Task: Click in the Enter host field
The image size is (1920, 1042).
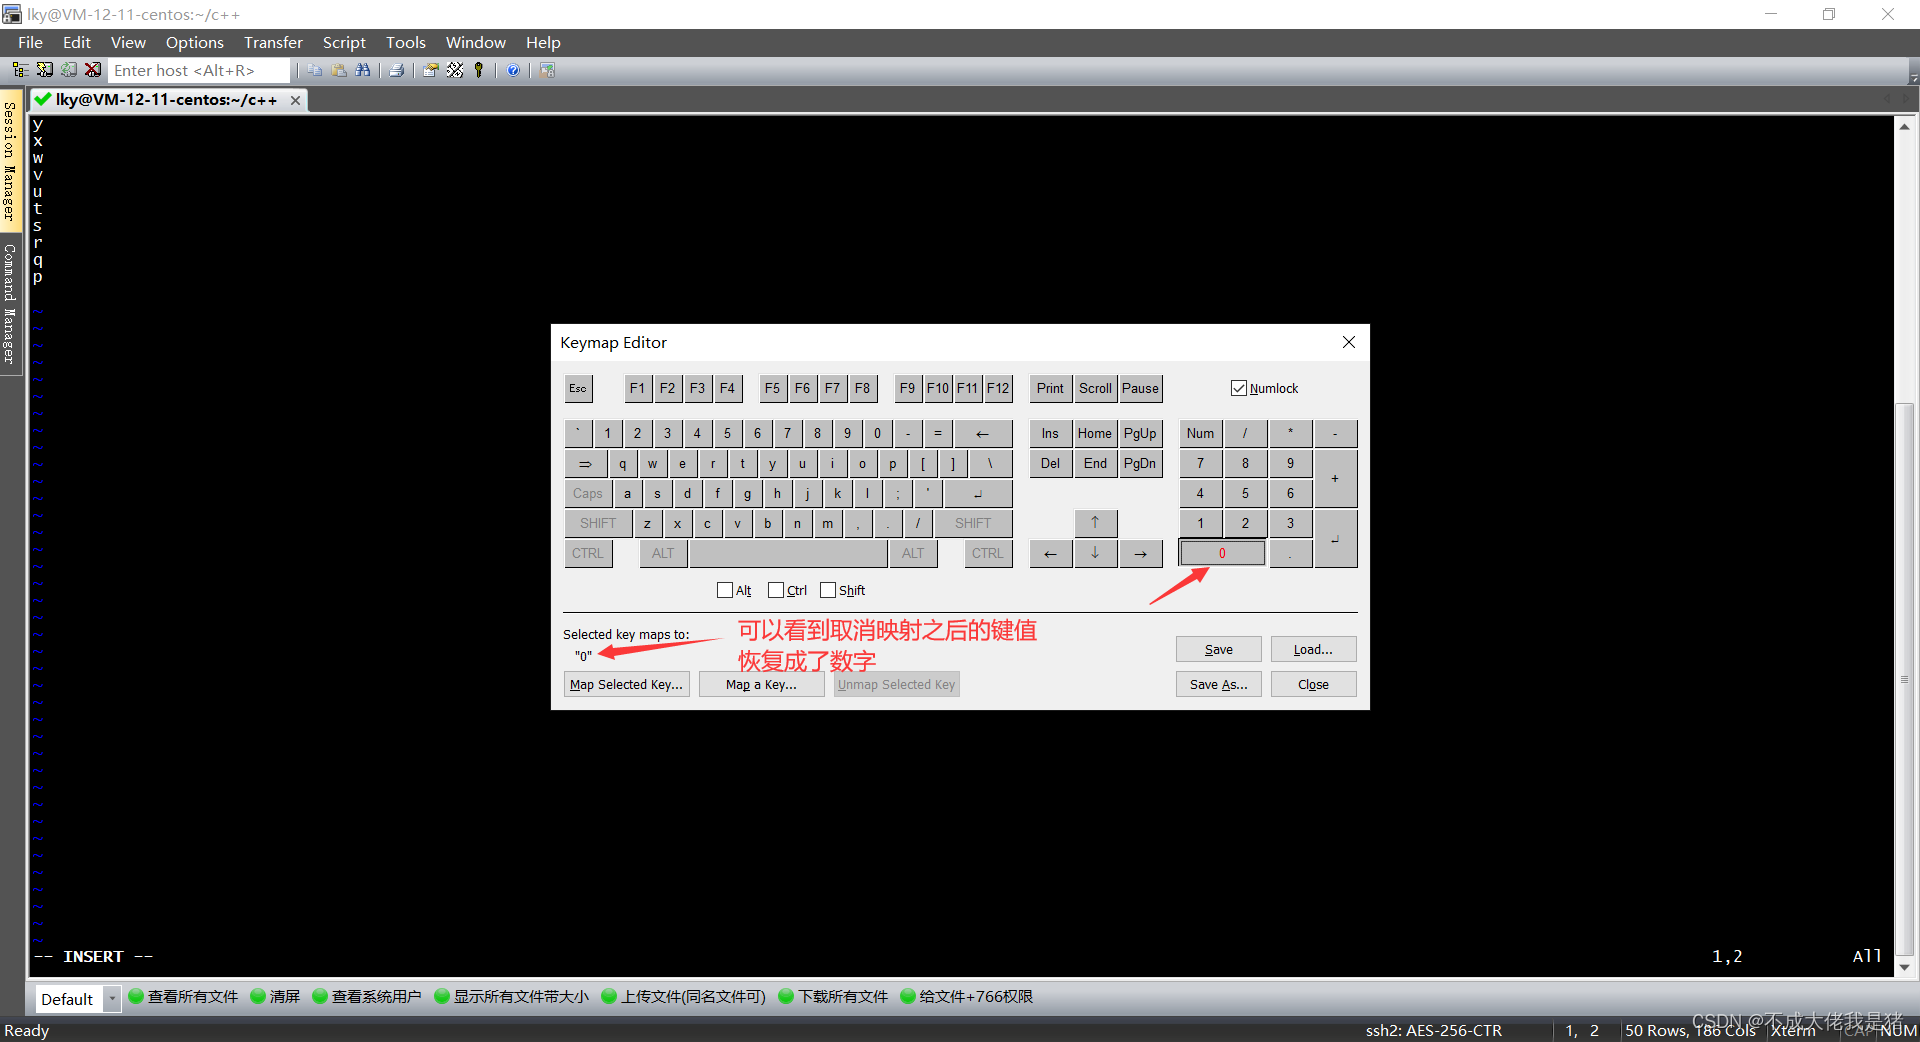Action: [x=198, y=70]
